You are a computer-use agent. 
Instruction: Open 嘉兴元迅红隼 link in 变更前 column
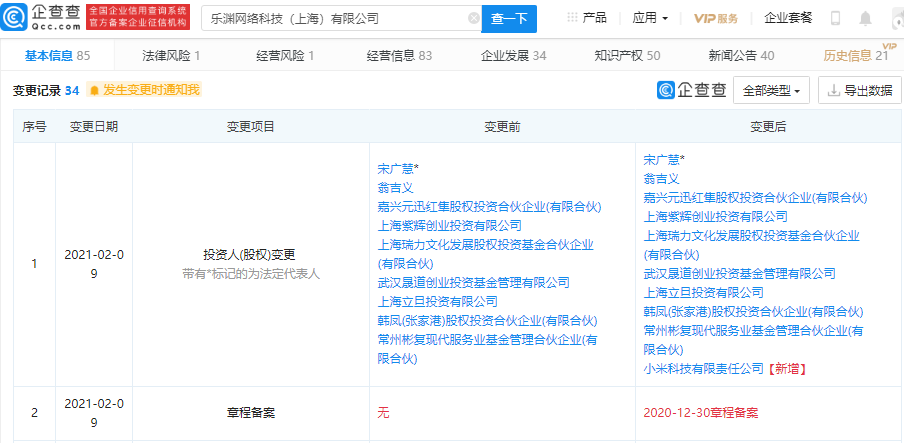point(489,207)
